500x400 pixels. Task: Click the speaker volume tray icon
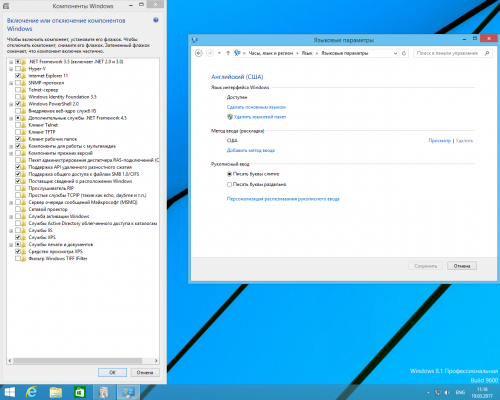click(x=447, y=393)
